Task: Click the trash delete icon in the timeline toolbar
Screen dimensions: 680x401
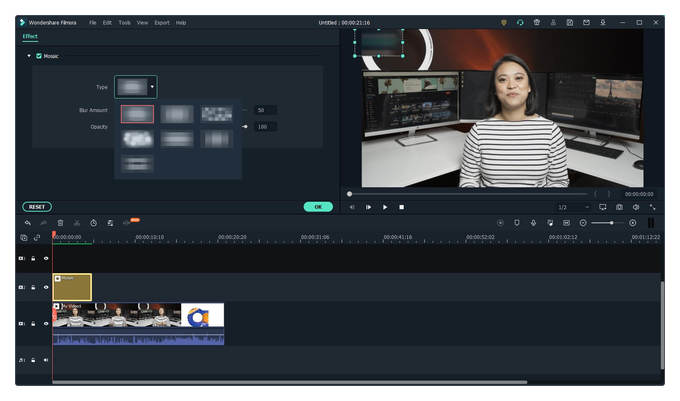Action: pos(60,223)
